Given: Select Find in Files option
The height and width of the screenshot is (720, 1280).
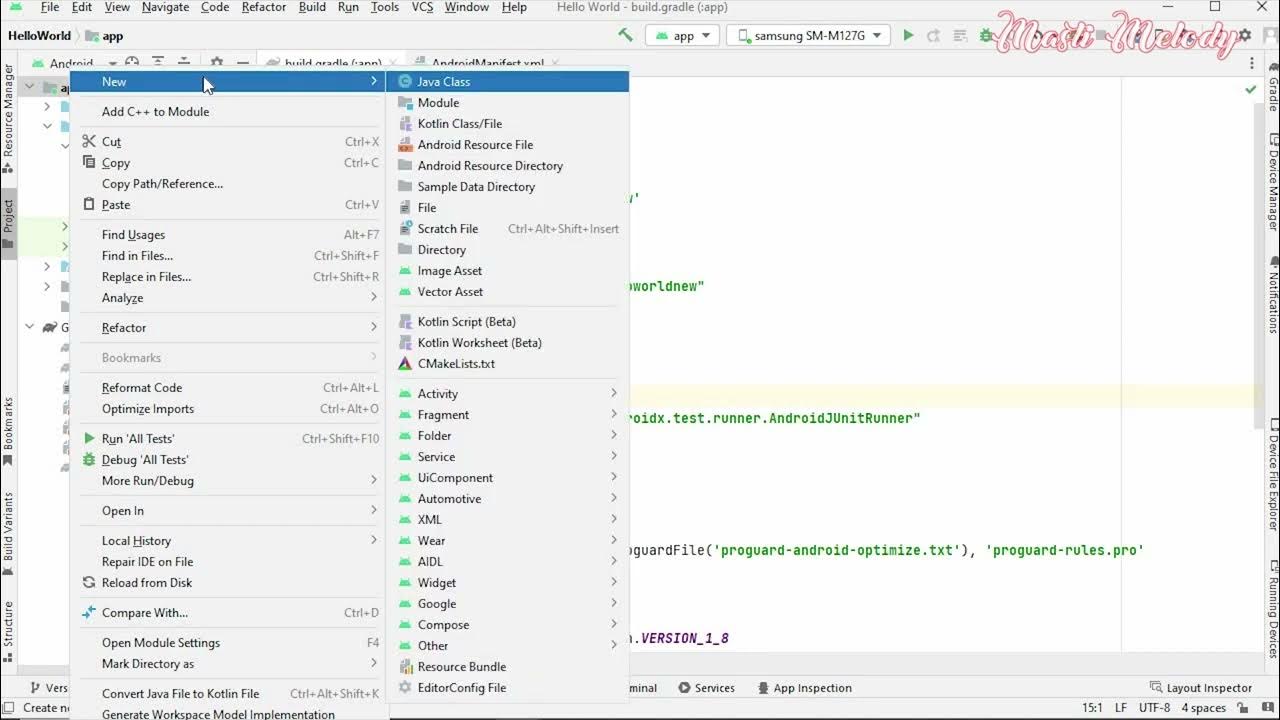Looking at the screenshot, I should (228, 256).
